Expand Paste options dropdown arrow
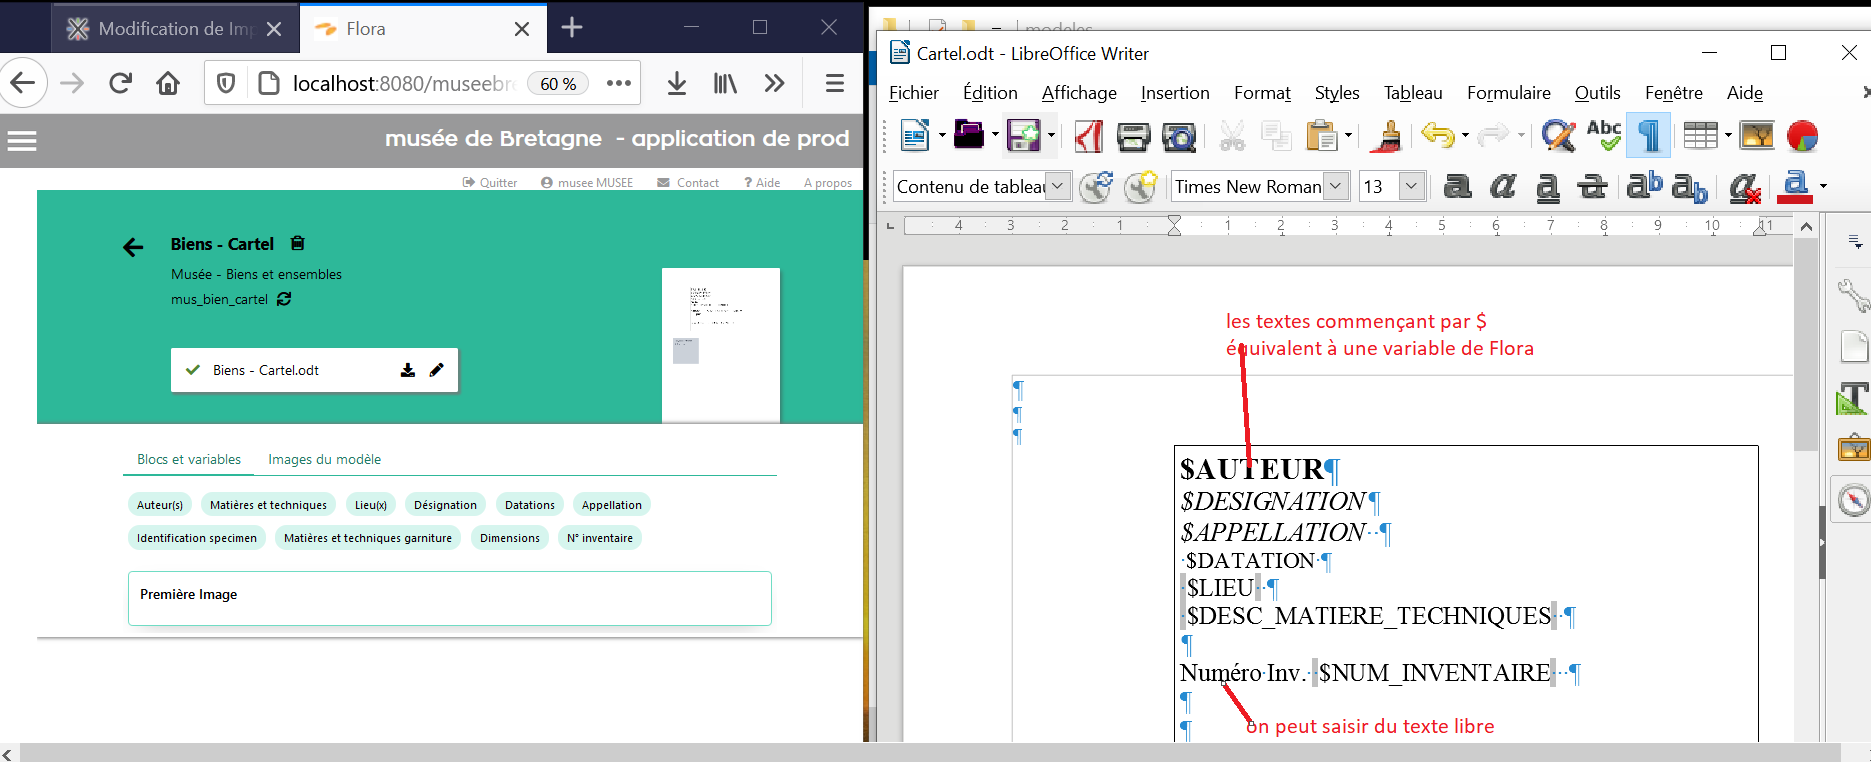 [x=1348, y=135]
